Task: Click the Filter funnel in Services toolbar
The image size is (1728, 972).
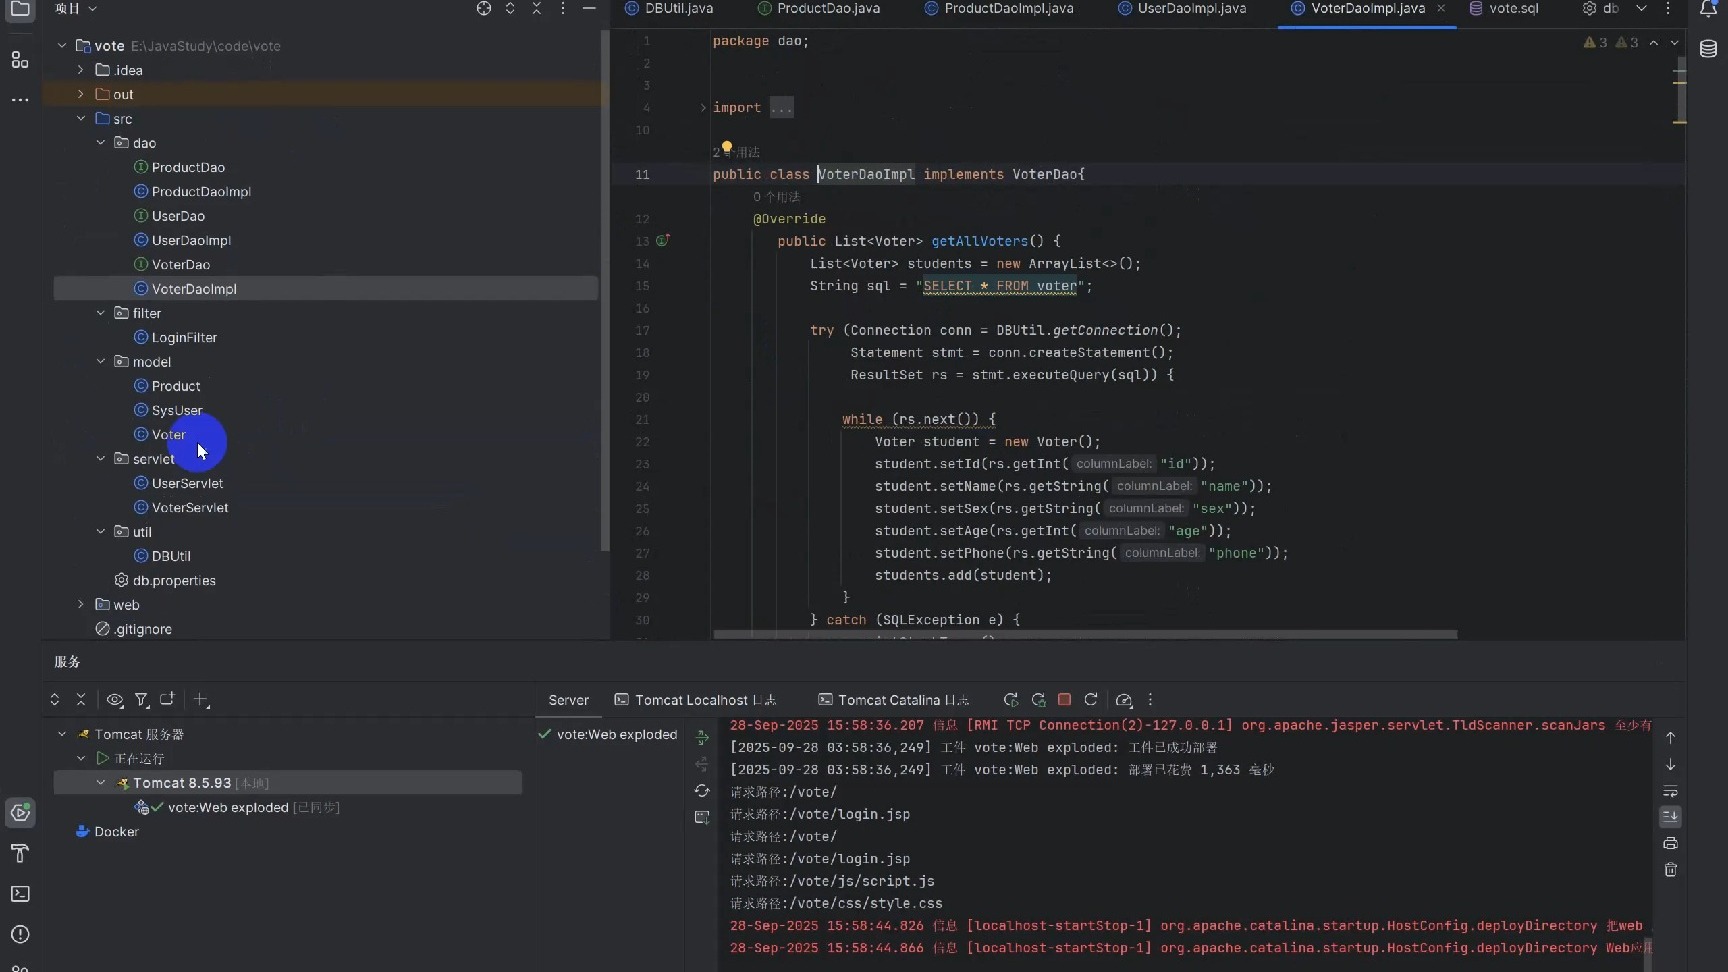Action: 142,700
